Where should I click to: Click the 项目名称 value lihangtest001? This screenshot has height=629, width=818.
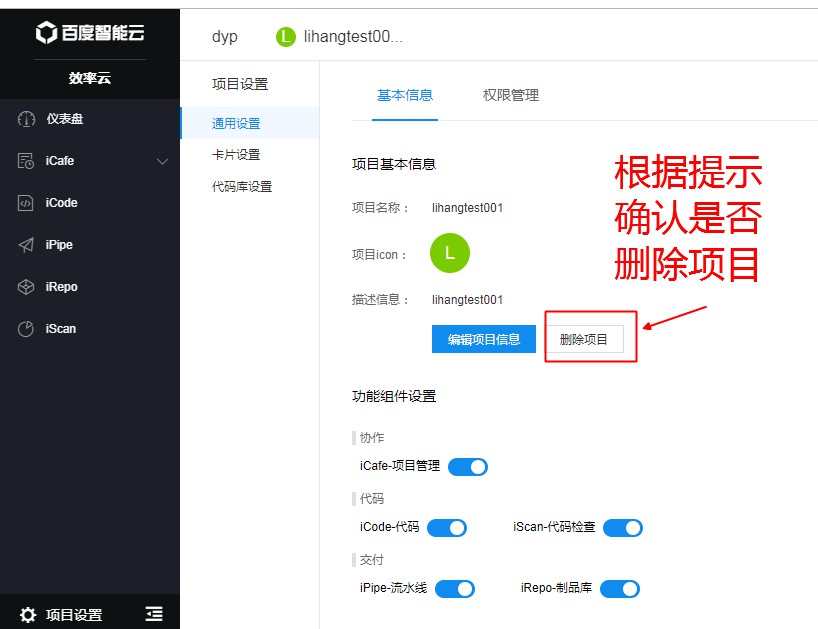click(x=467, y=208)
